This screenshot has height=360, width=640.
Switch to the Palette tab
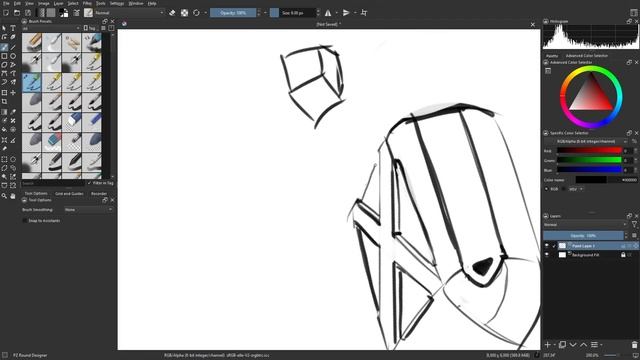[x=552, y=56]
